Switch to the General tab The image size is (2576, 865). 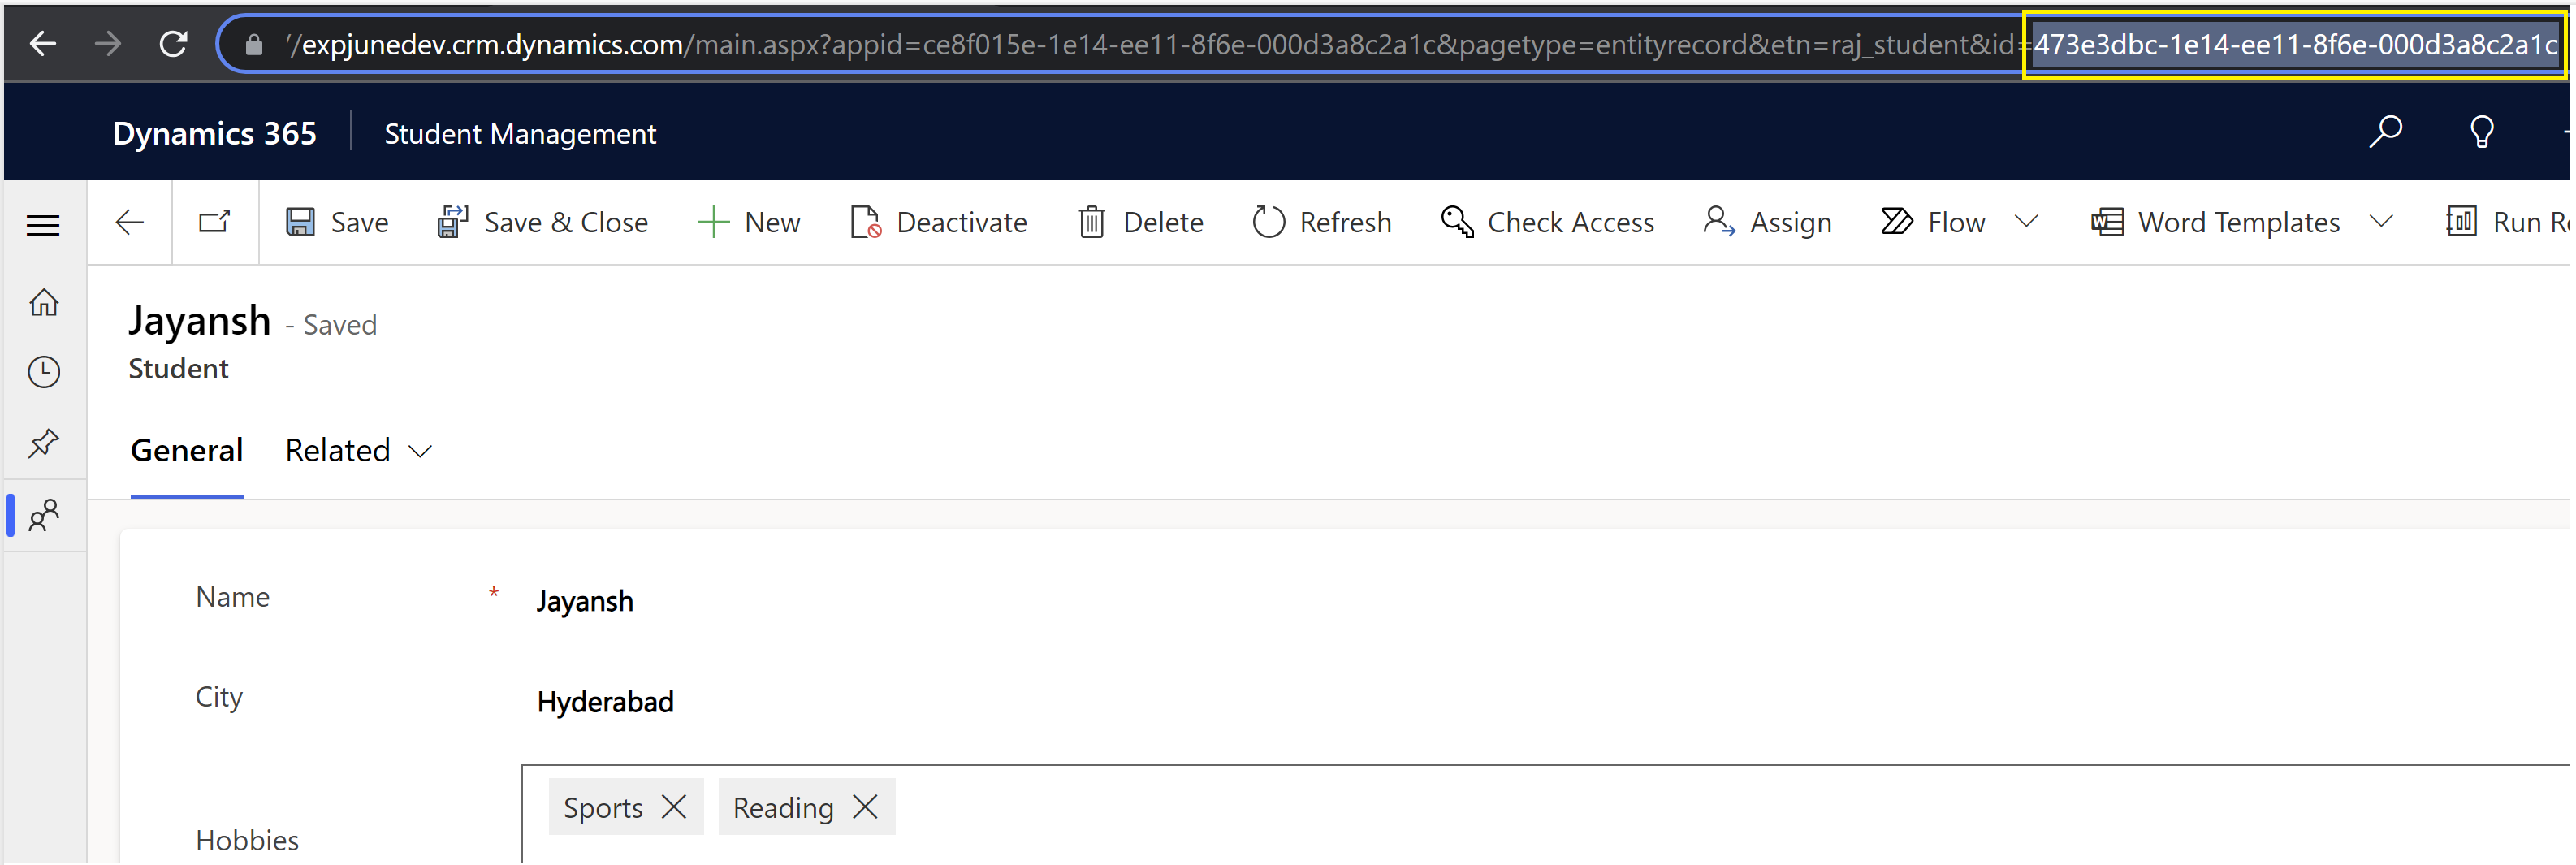click(x=187, y=451)
